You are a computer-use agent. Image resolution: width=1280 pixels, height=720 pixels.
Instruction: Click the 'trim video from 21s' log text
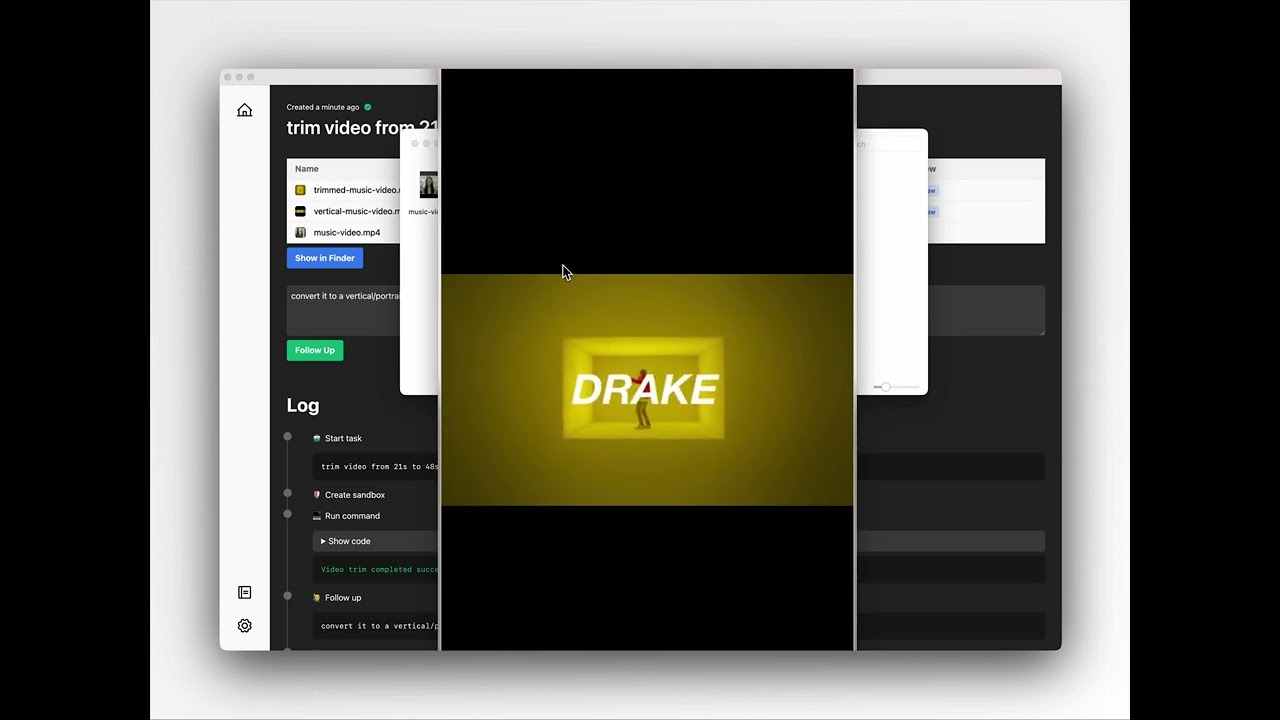(379, 466)
